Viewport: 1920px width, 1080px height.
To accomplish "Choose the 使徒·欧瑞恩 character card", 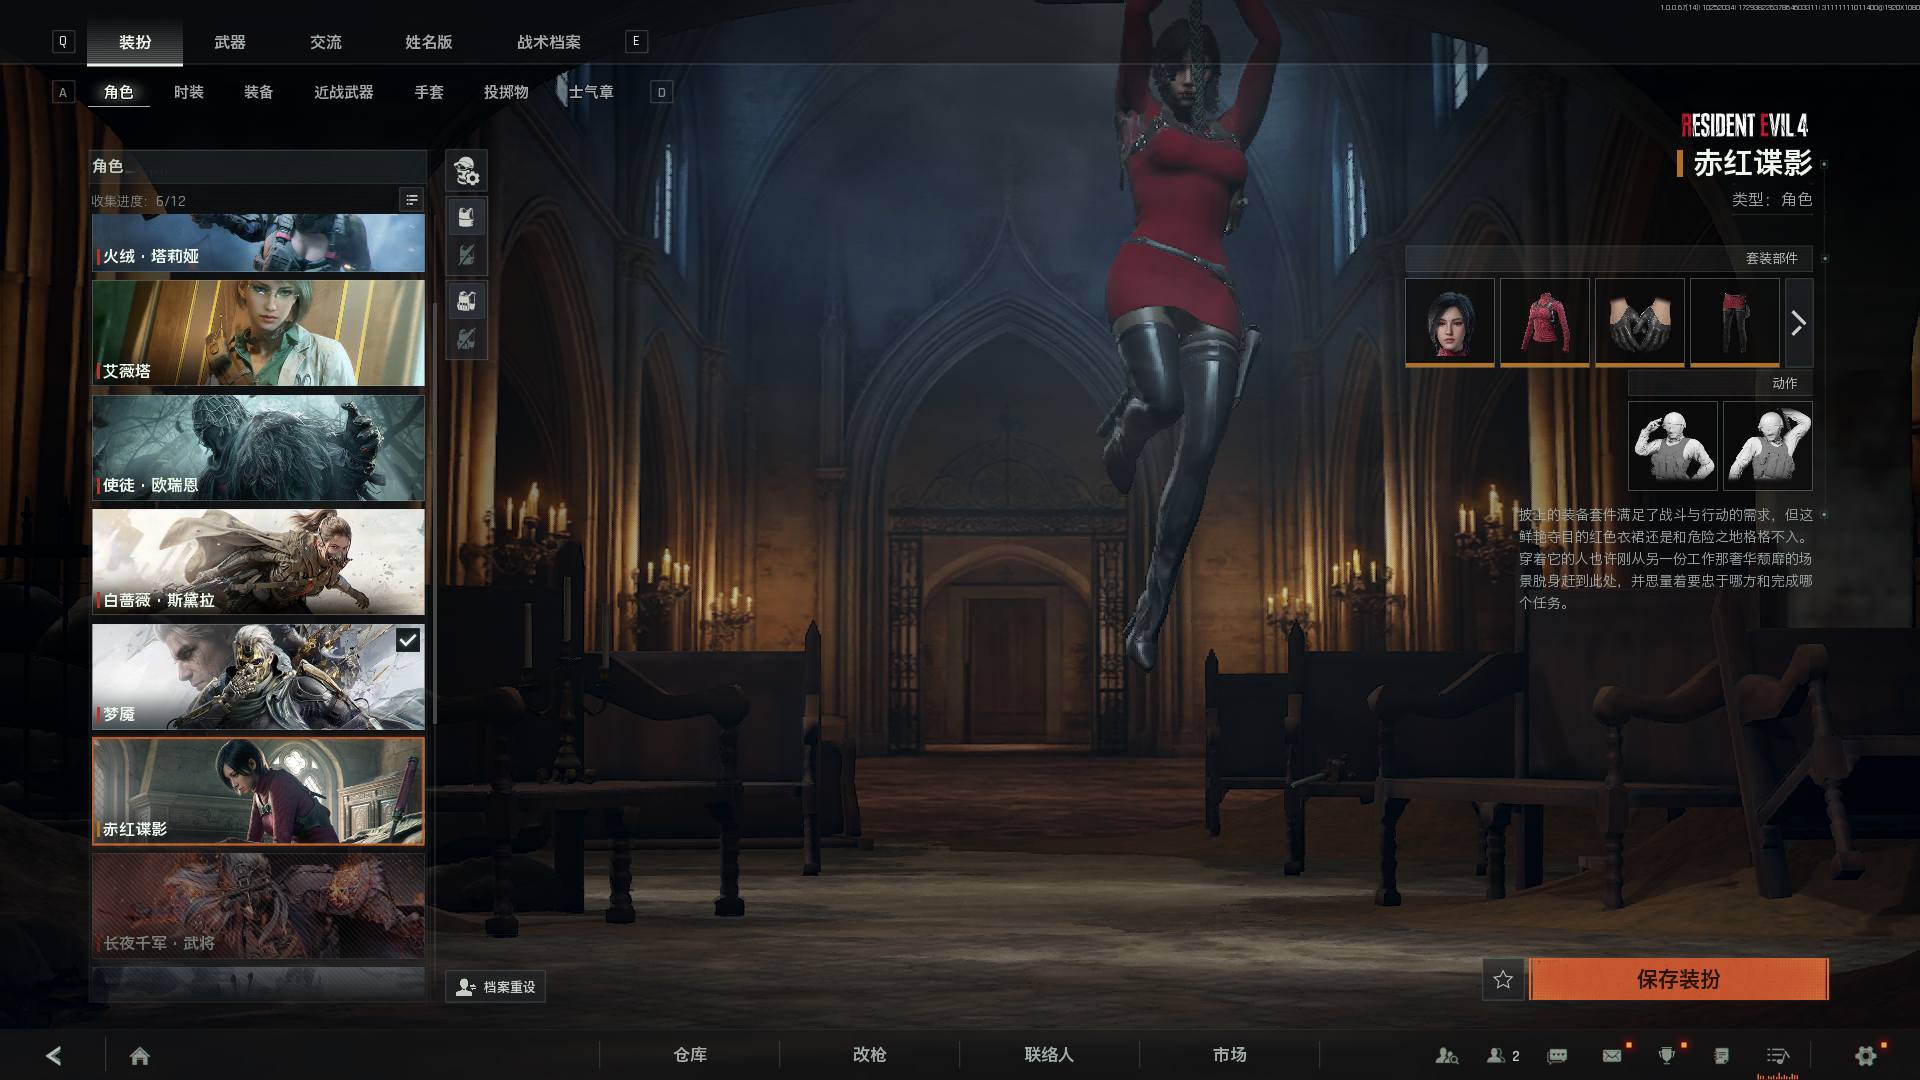I will tap(258, 447).
